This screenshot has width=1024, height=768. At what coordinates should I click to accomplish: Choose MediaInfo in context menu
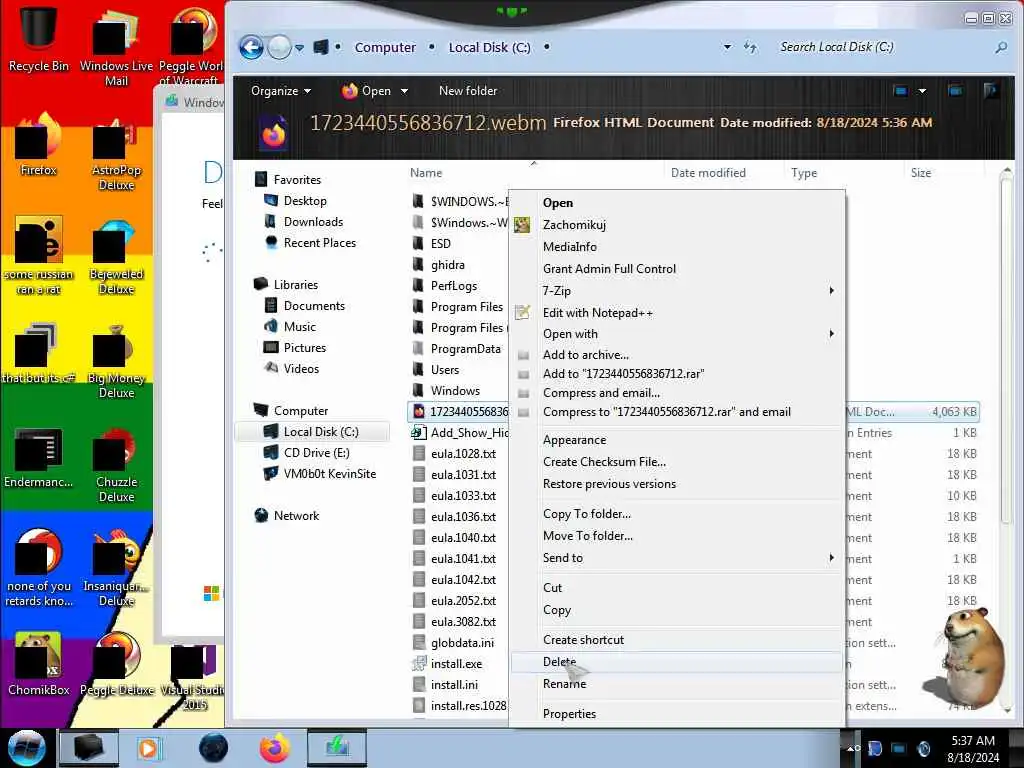point(677,247)
